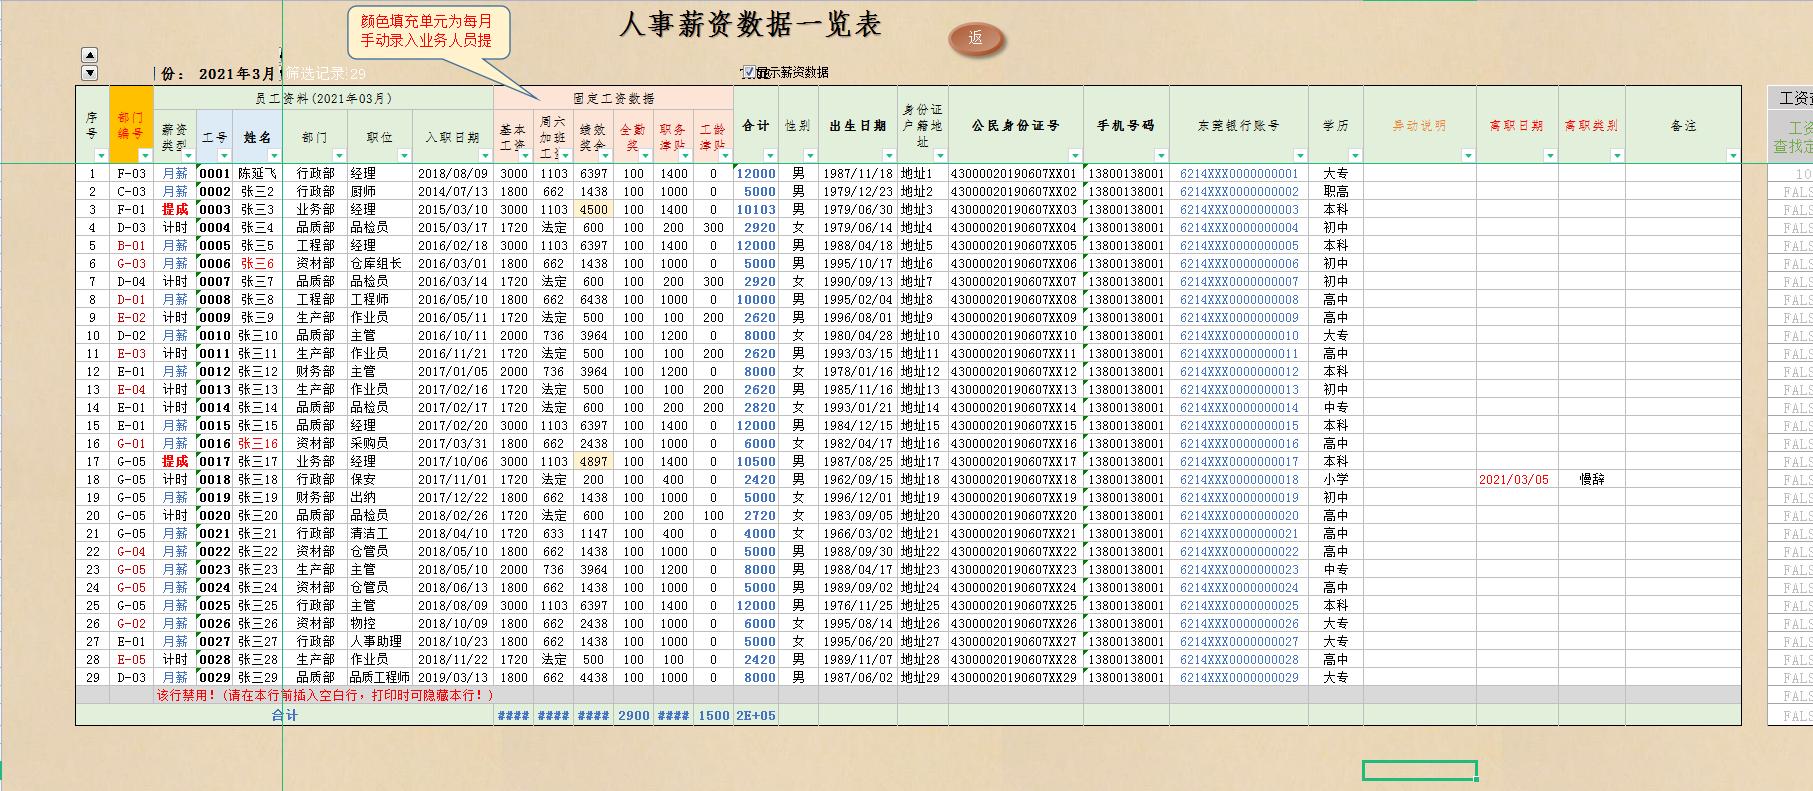Select the total cell 10500

coord(756,462)
